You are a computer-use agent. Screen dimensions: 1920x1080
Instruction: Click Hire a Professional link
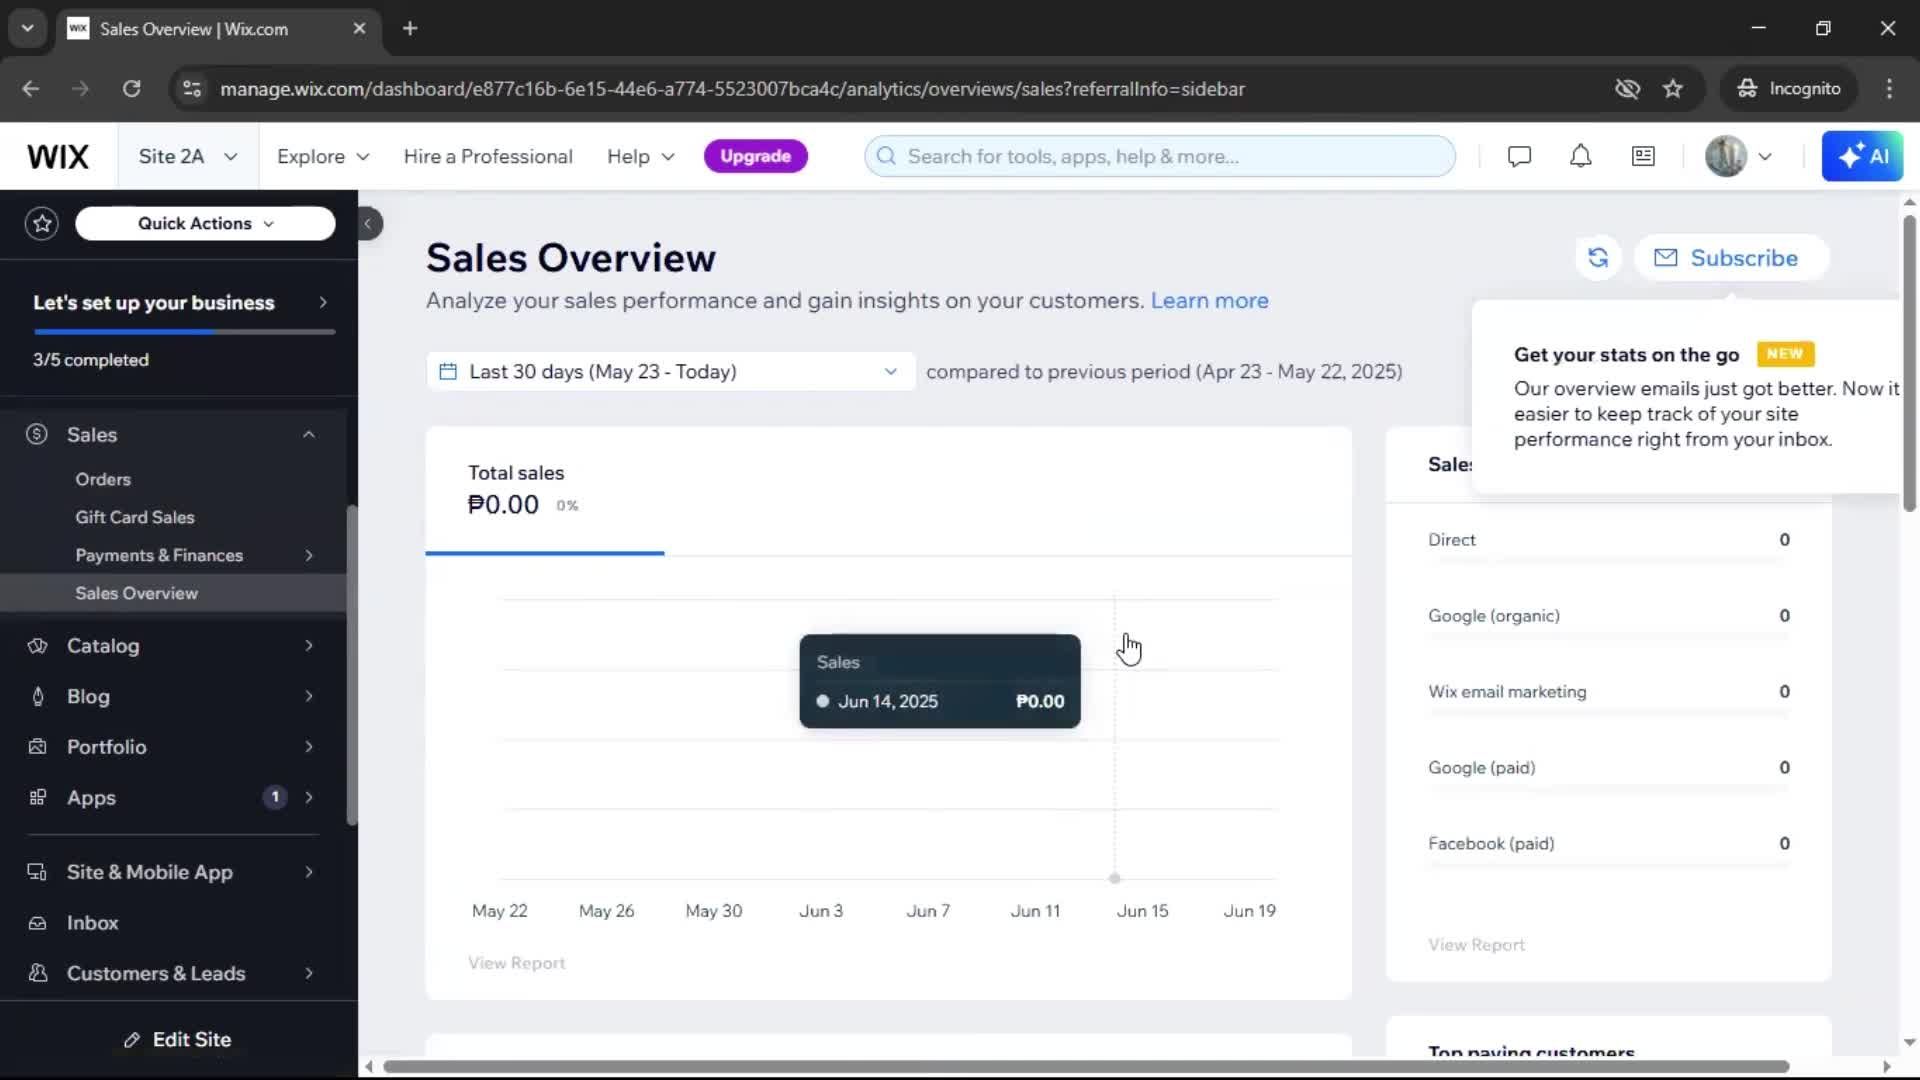coord(488,156)
